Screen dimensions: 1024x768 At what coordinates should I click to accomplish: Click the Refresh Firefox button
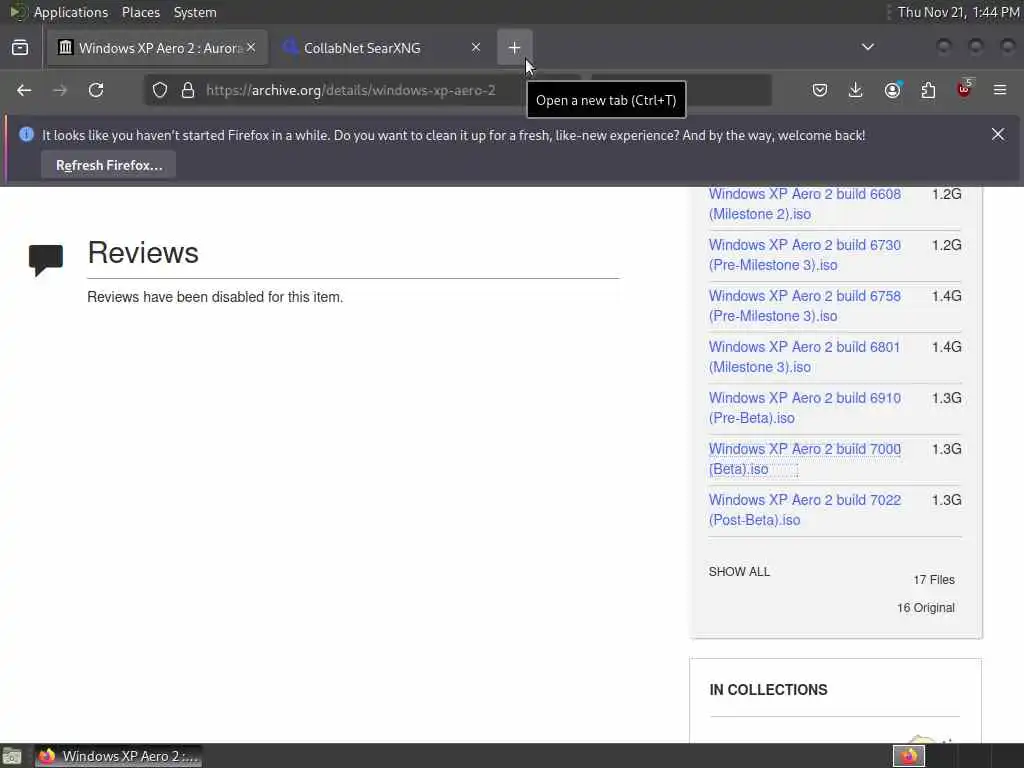[109, 165]
